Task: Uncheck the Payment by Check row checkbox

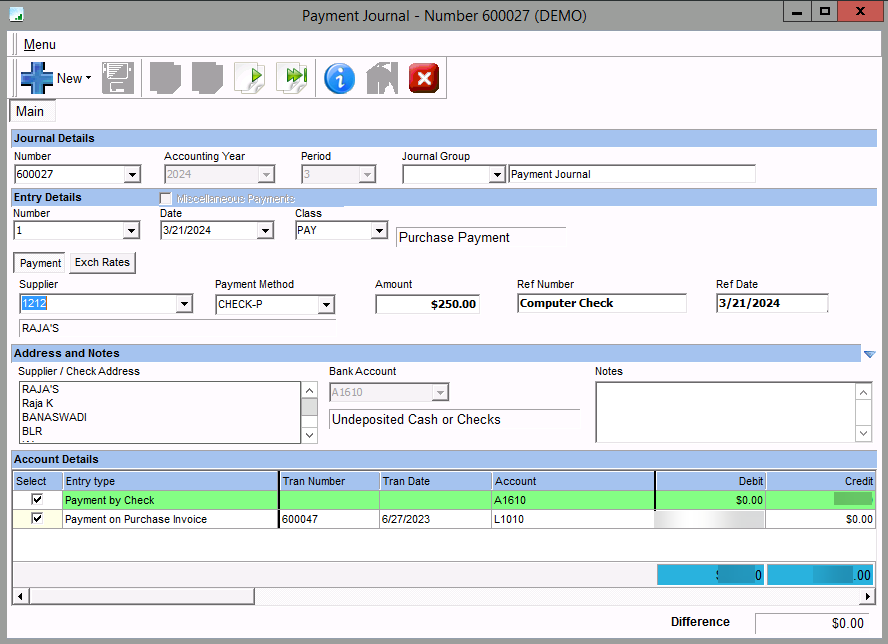Action: point(37,500)
